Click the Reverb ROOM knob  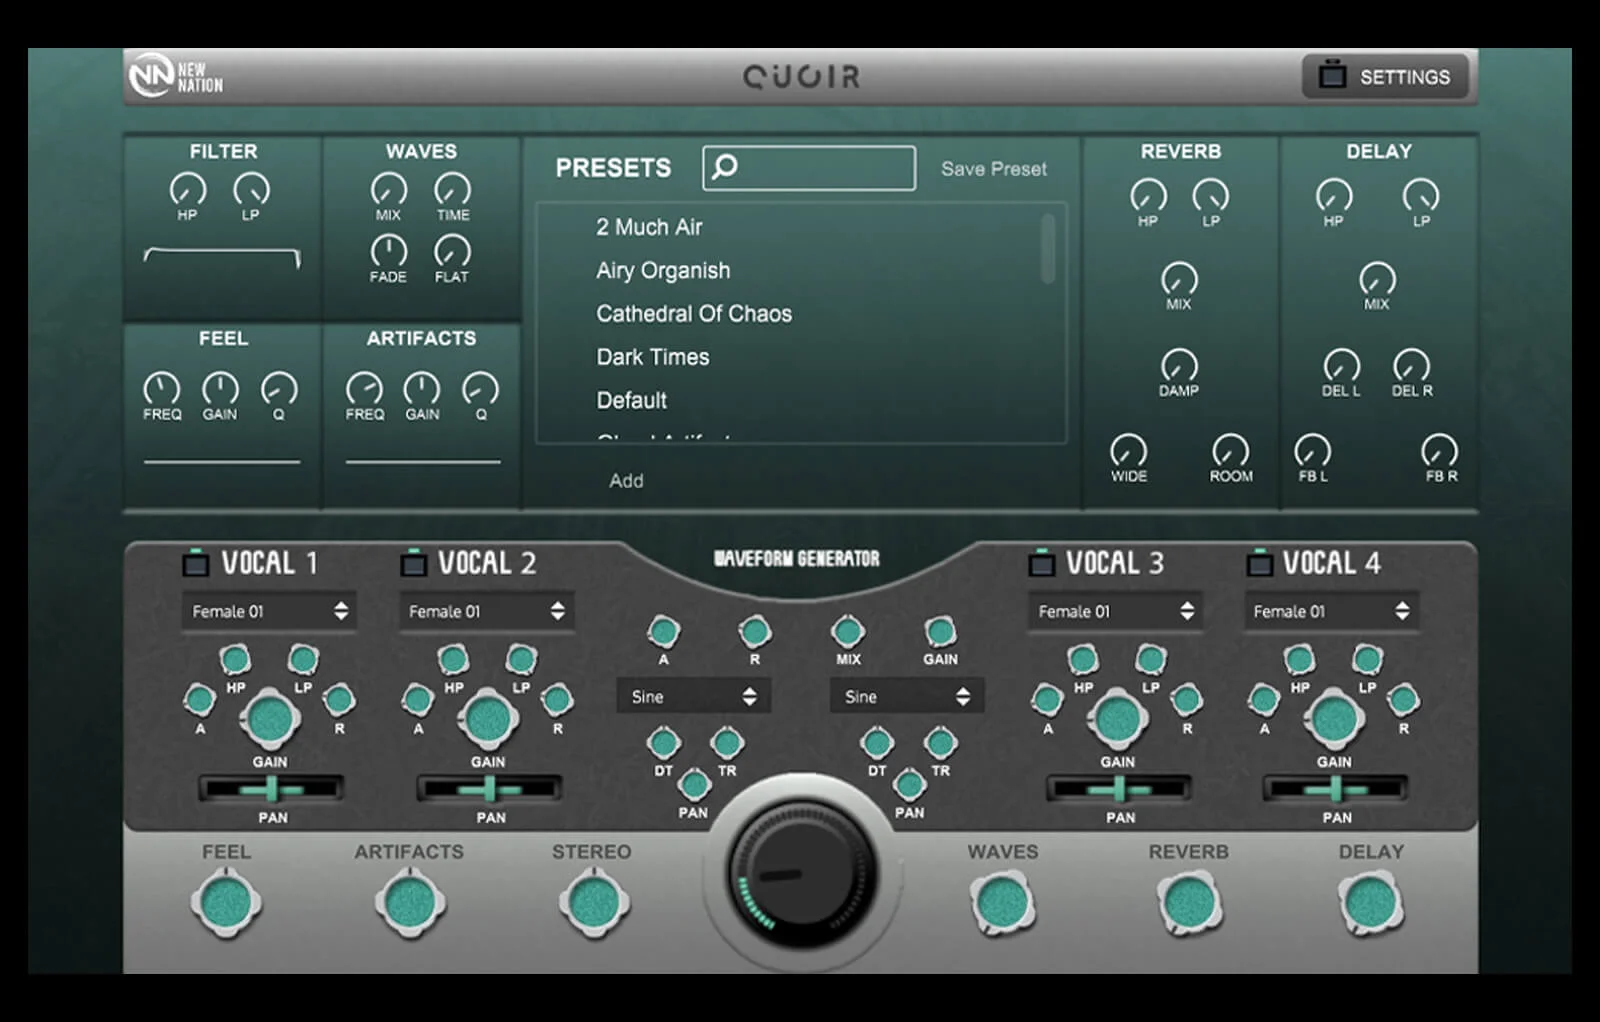click(x=1230, y=450)
